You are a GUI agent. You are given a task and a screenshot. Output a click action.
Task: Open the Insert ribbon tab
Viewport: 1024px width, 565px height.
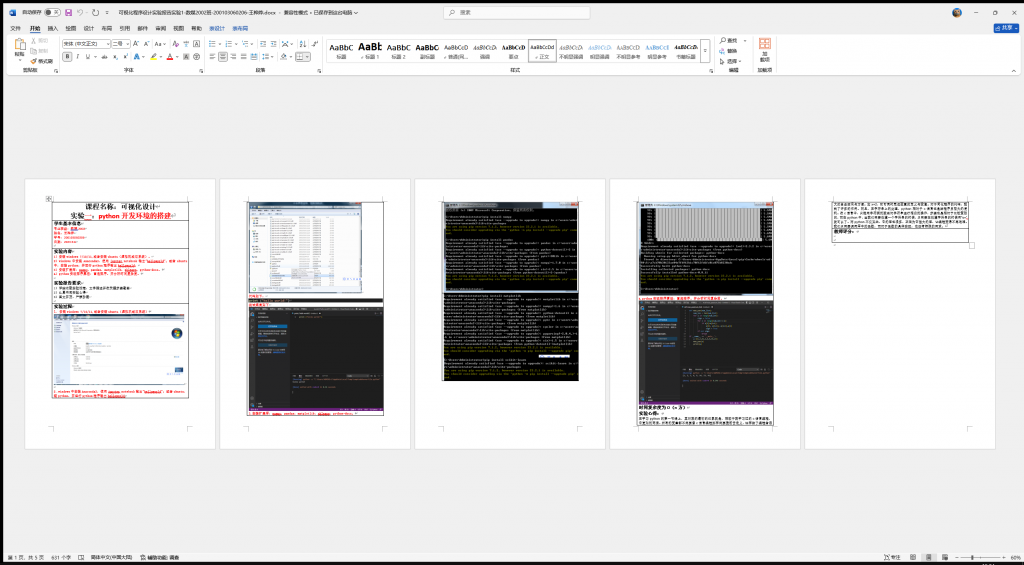(52, 28)
